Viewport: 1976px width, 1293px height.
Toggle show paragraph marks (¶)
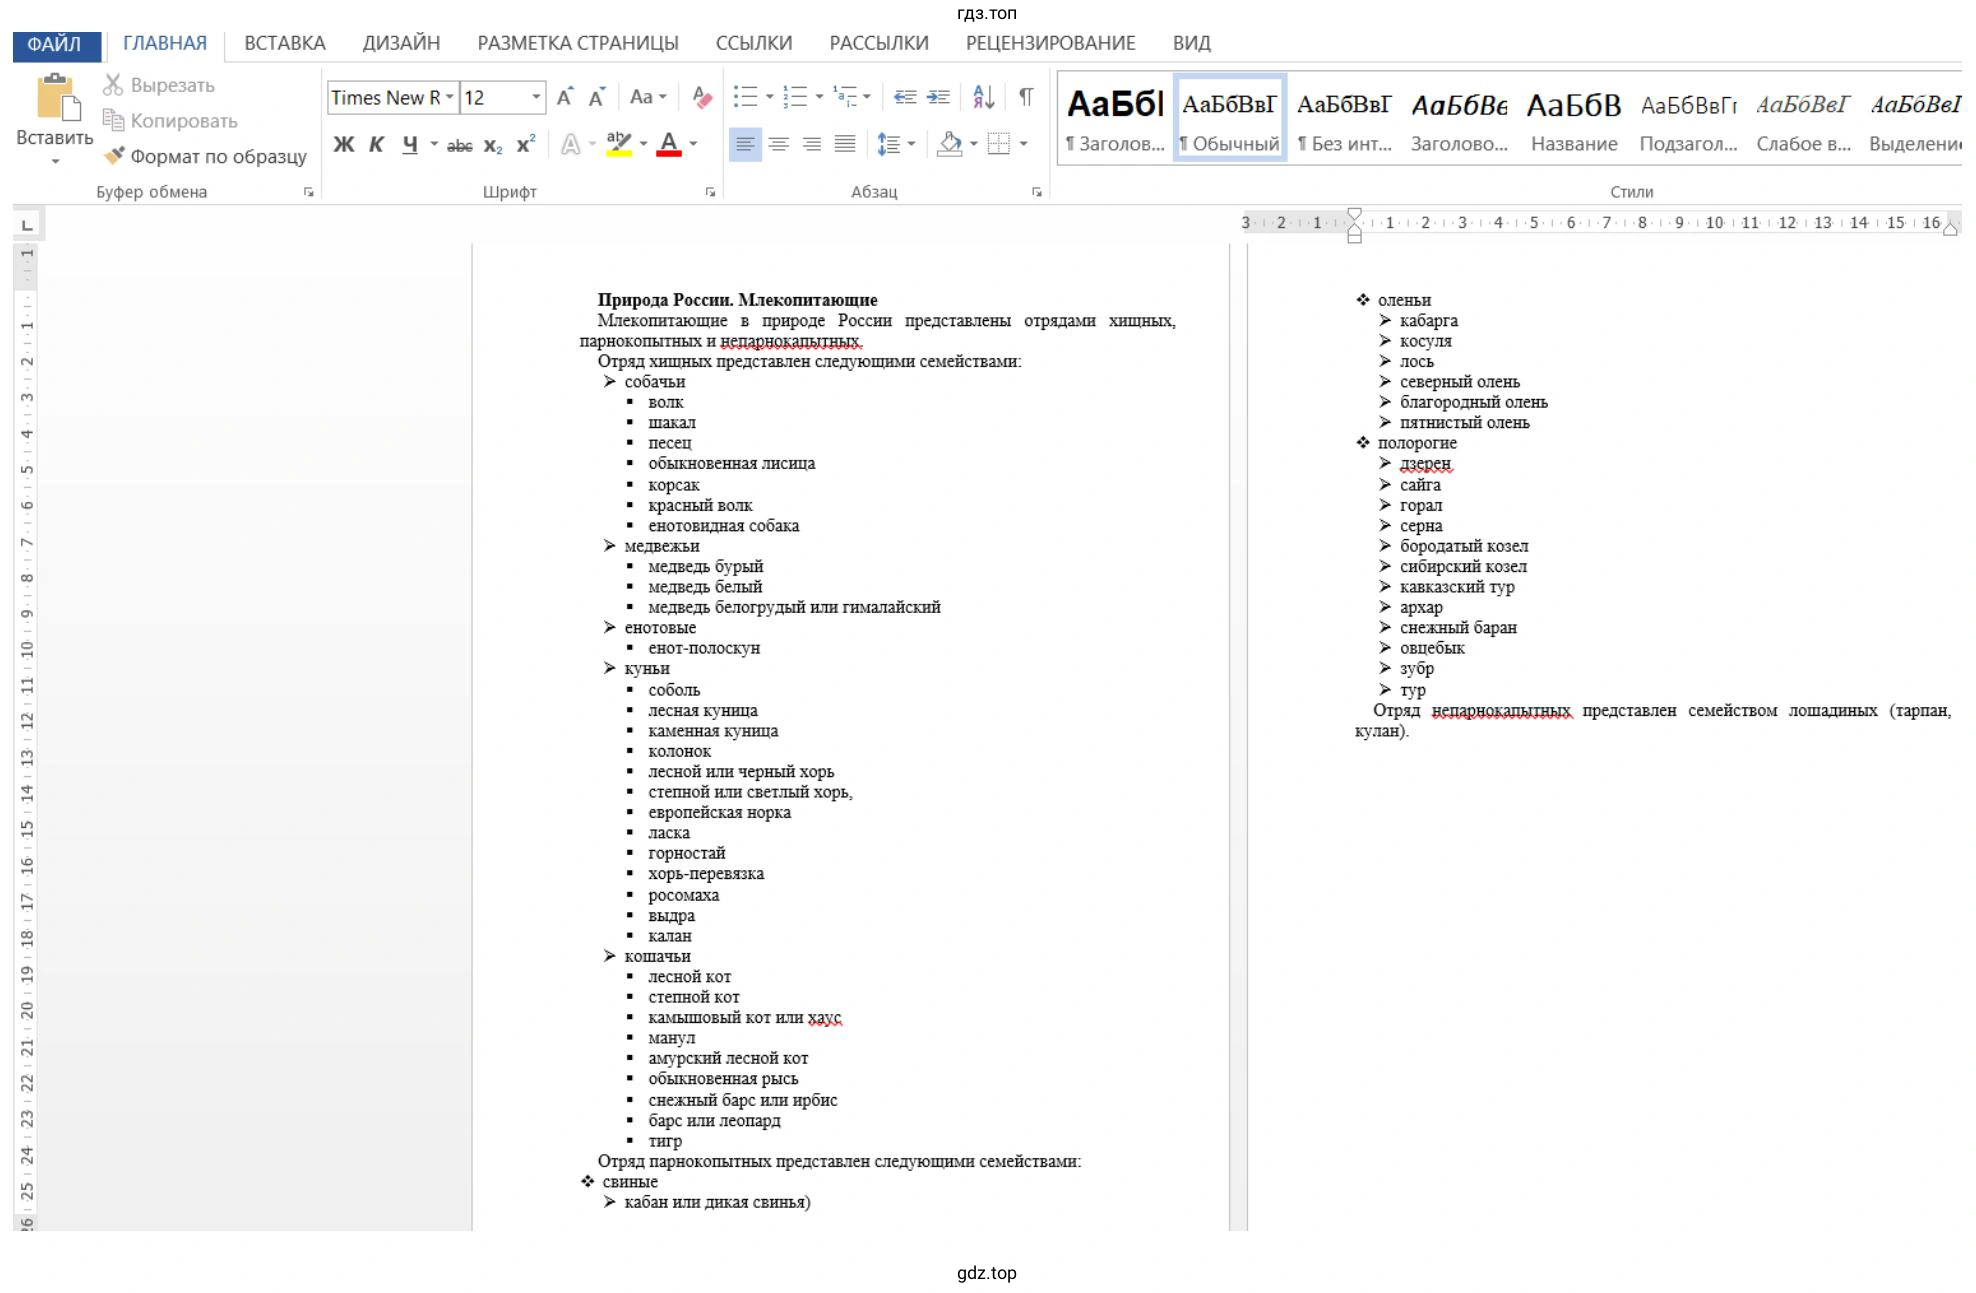[x=1026, y=97]
